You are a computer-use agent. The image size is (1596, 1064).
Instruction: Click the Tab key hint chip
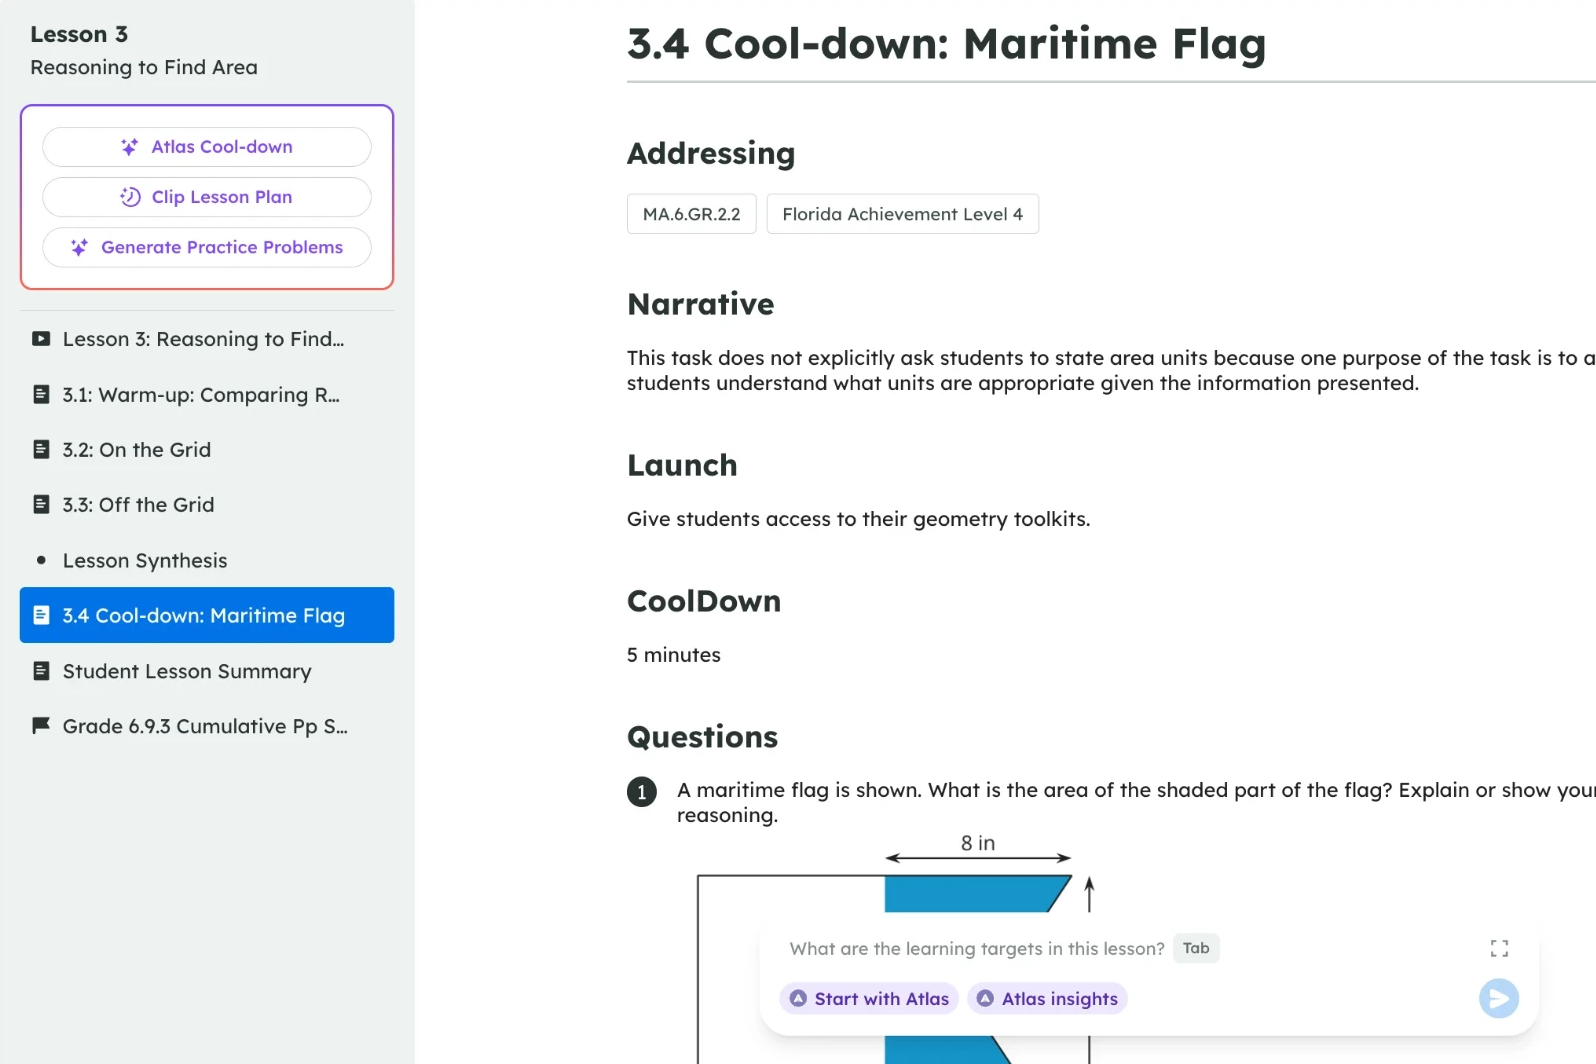click(1196, 948)
